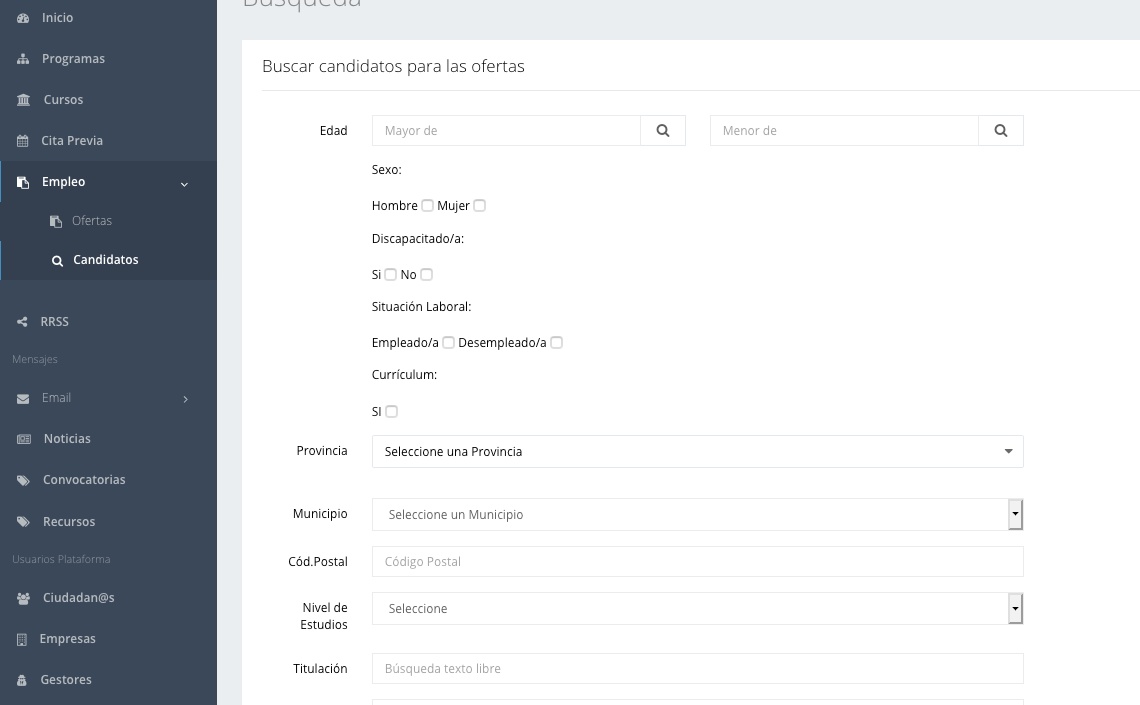The image size is (1140, 705).
Task: Collapse the Empleo menu chevron
Action: click(x=184, y=183)
